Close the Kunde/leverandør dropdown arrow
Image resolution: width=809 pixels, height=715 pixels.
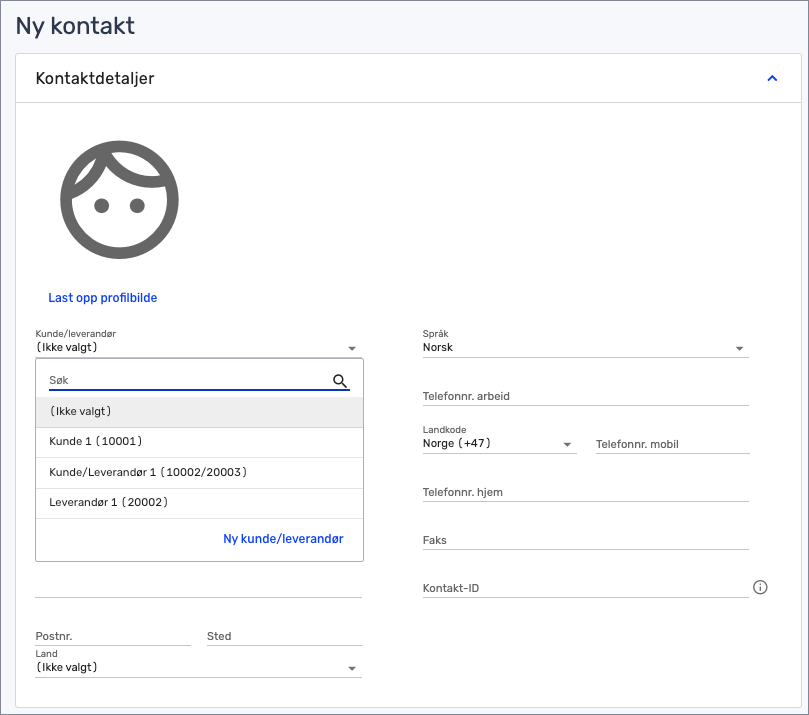(x=352, y=348)
